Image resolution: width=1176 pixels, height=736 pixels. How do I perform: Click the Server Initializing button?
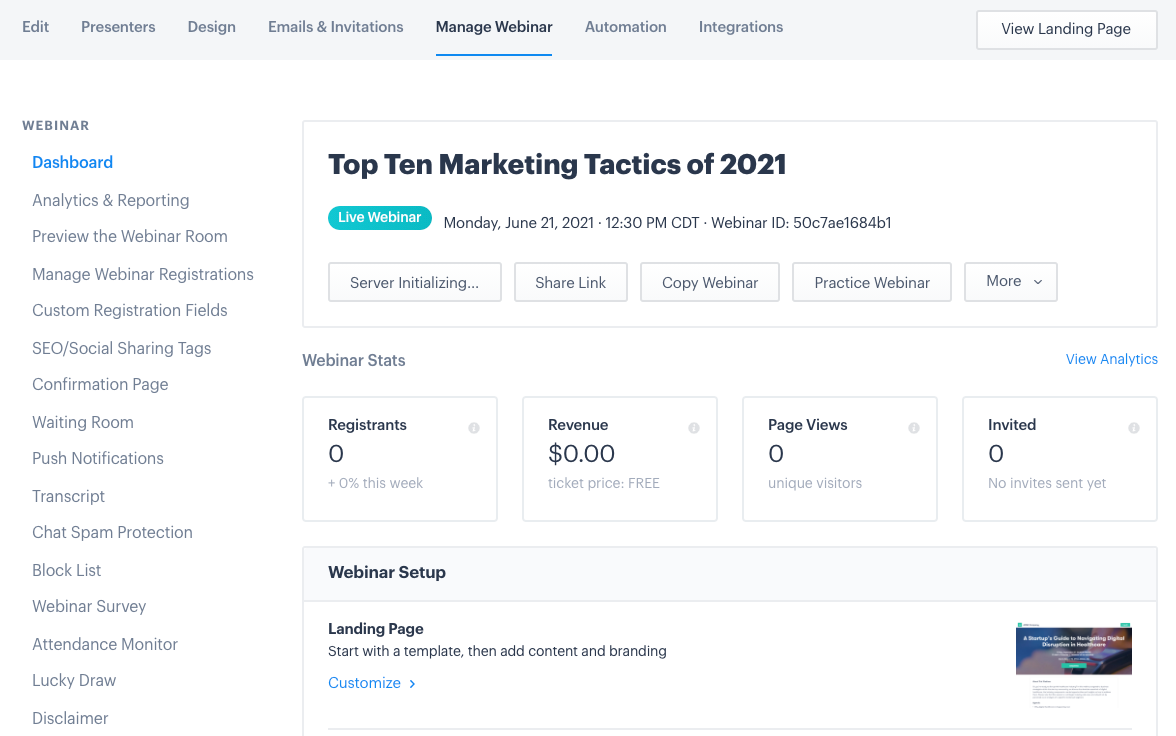click(x=414, y=283)
